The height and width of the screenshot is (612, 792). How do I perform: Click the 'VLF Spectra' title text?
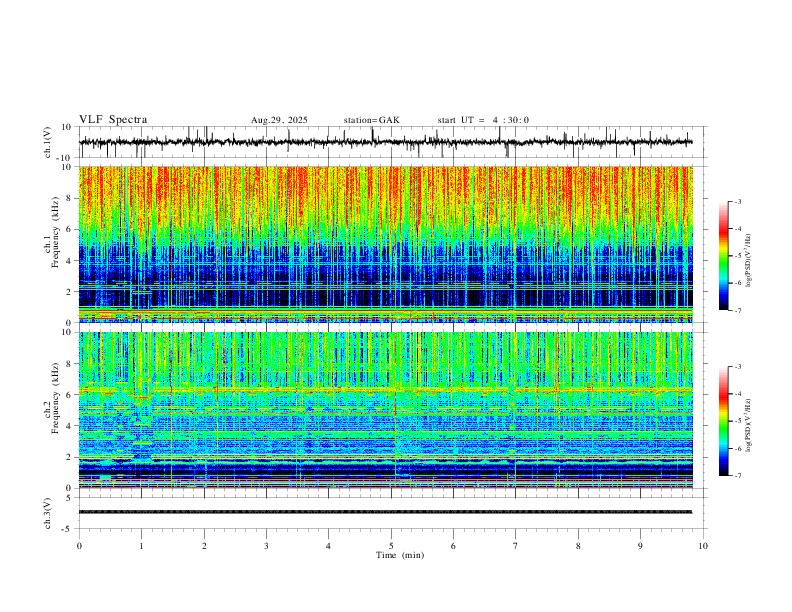point(113,119)
